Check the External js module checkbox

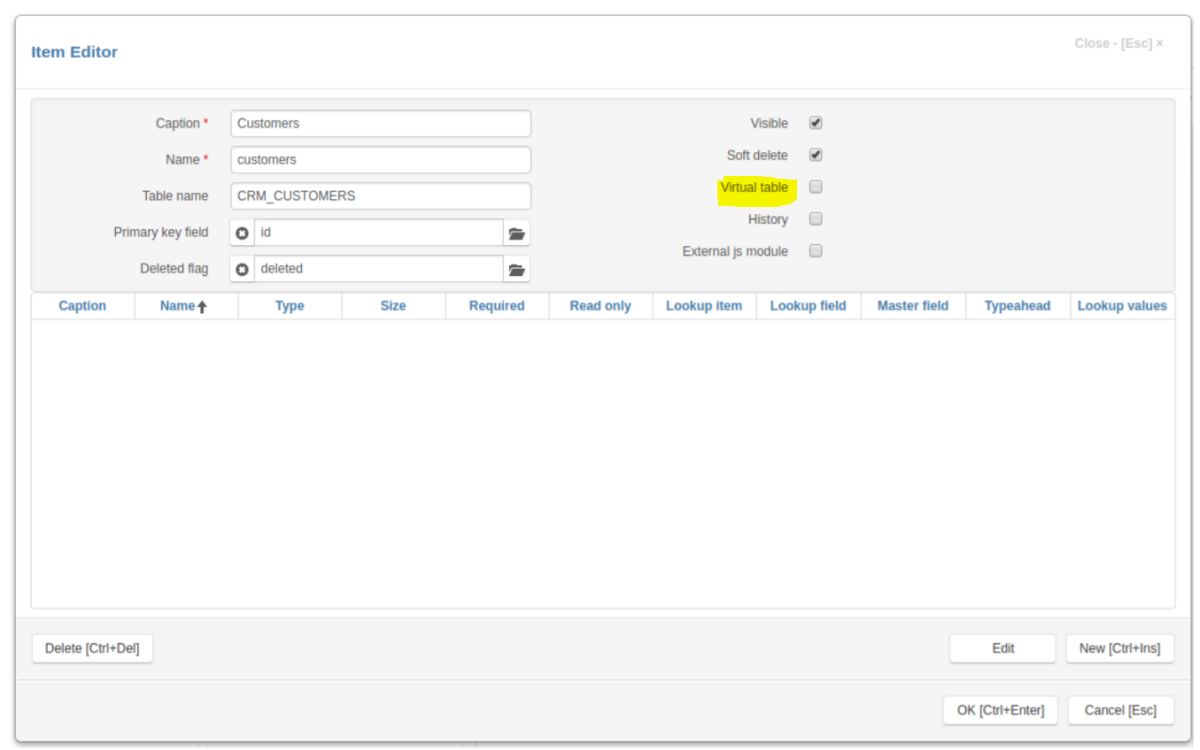click(815, 251)
